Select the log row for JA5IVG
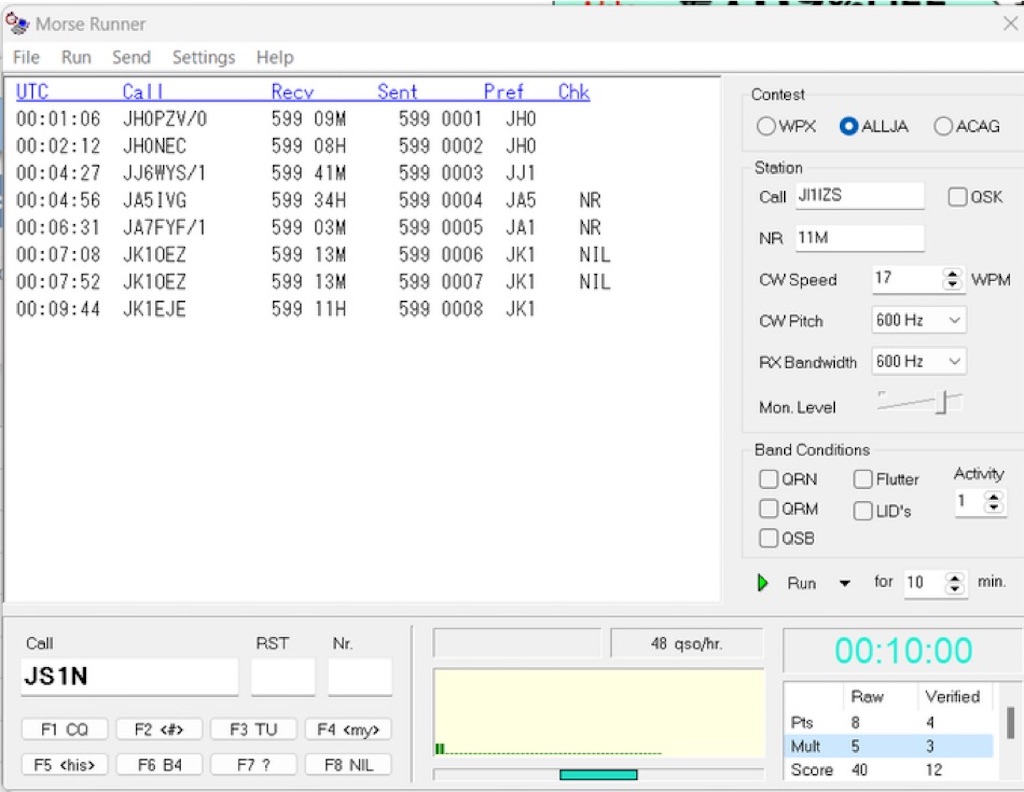 pyautogui.click(x=362, y=200)
